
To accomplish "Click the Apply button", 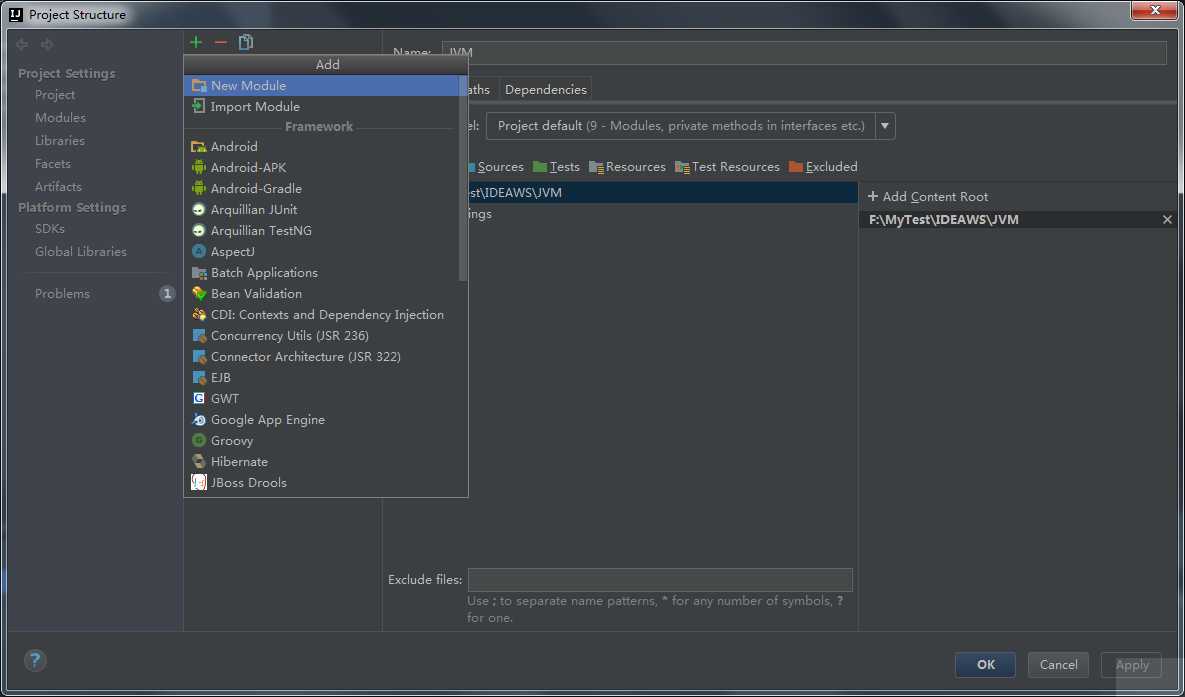I will (1131, 664).
